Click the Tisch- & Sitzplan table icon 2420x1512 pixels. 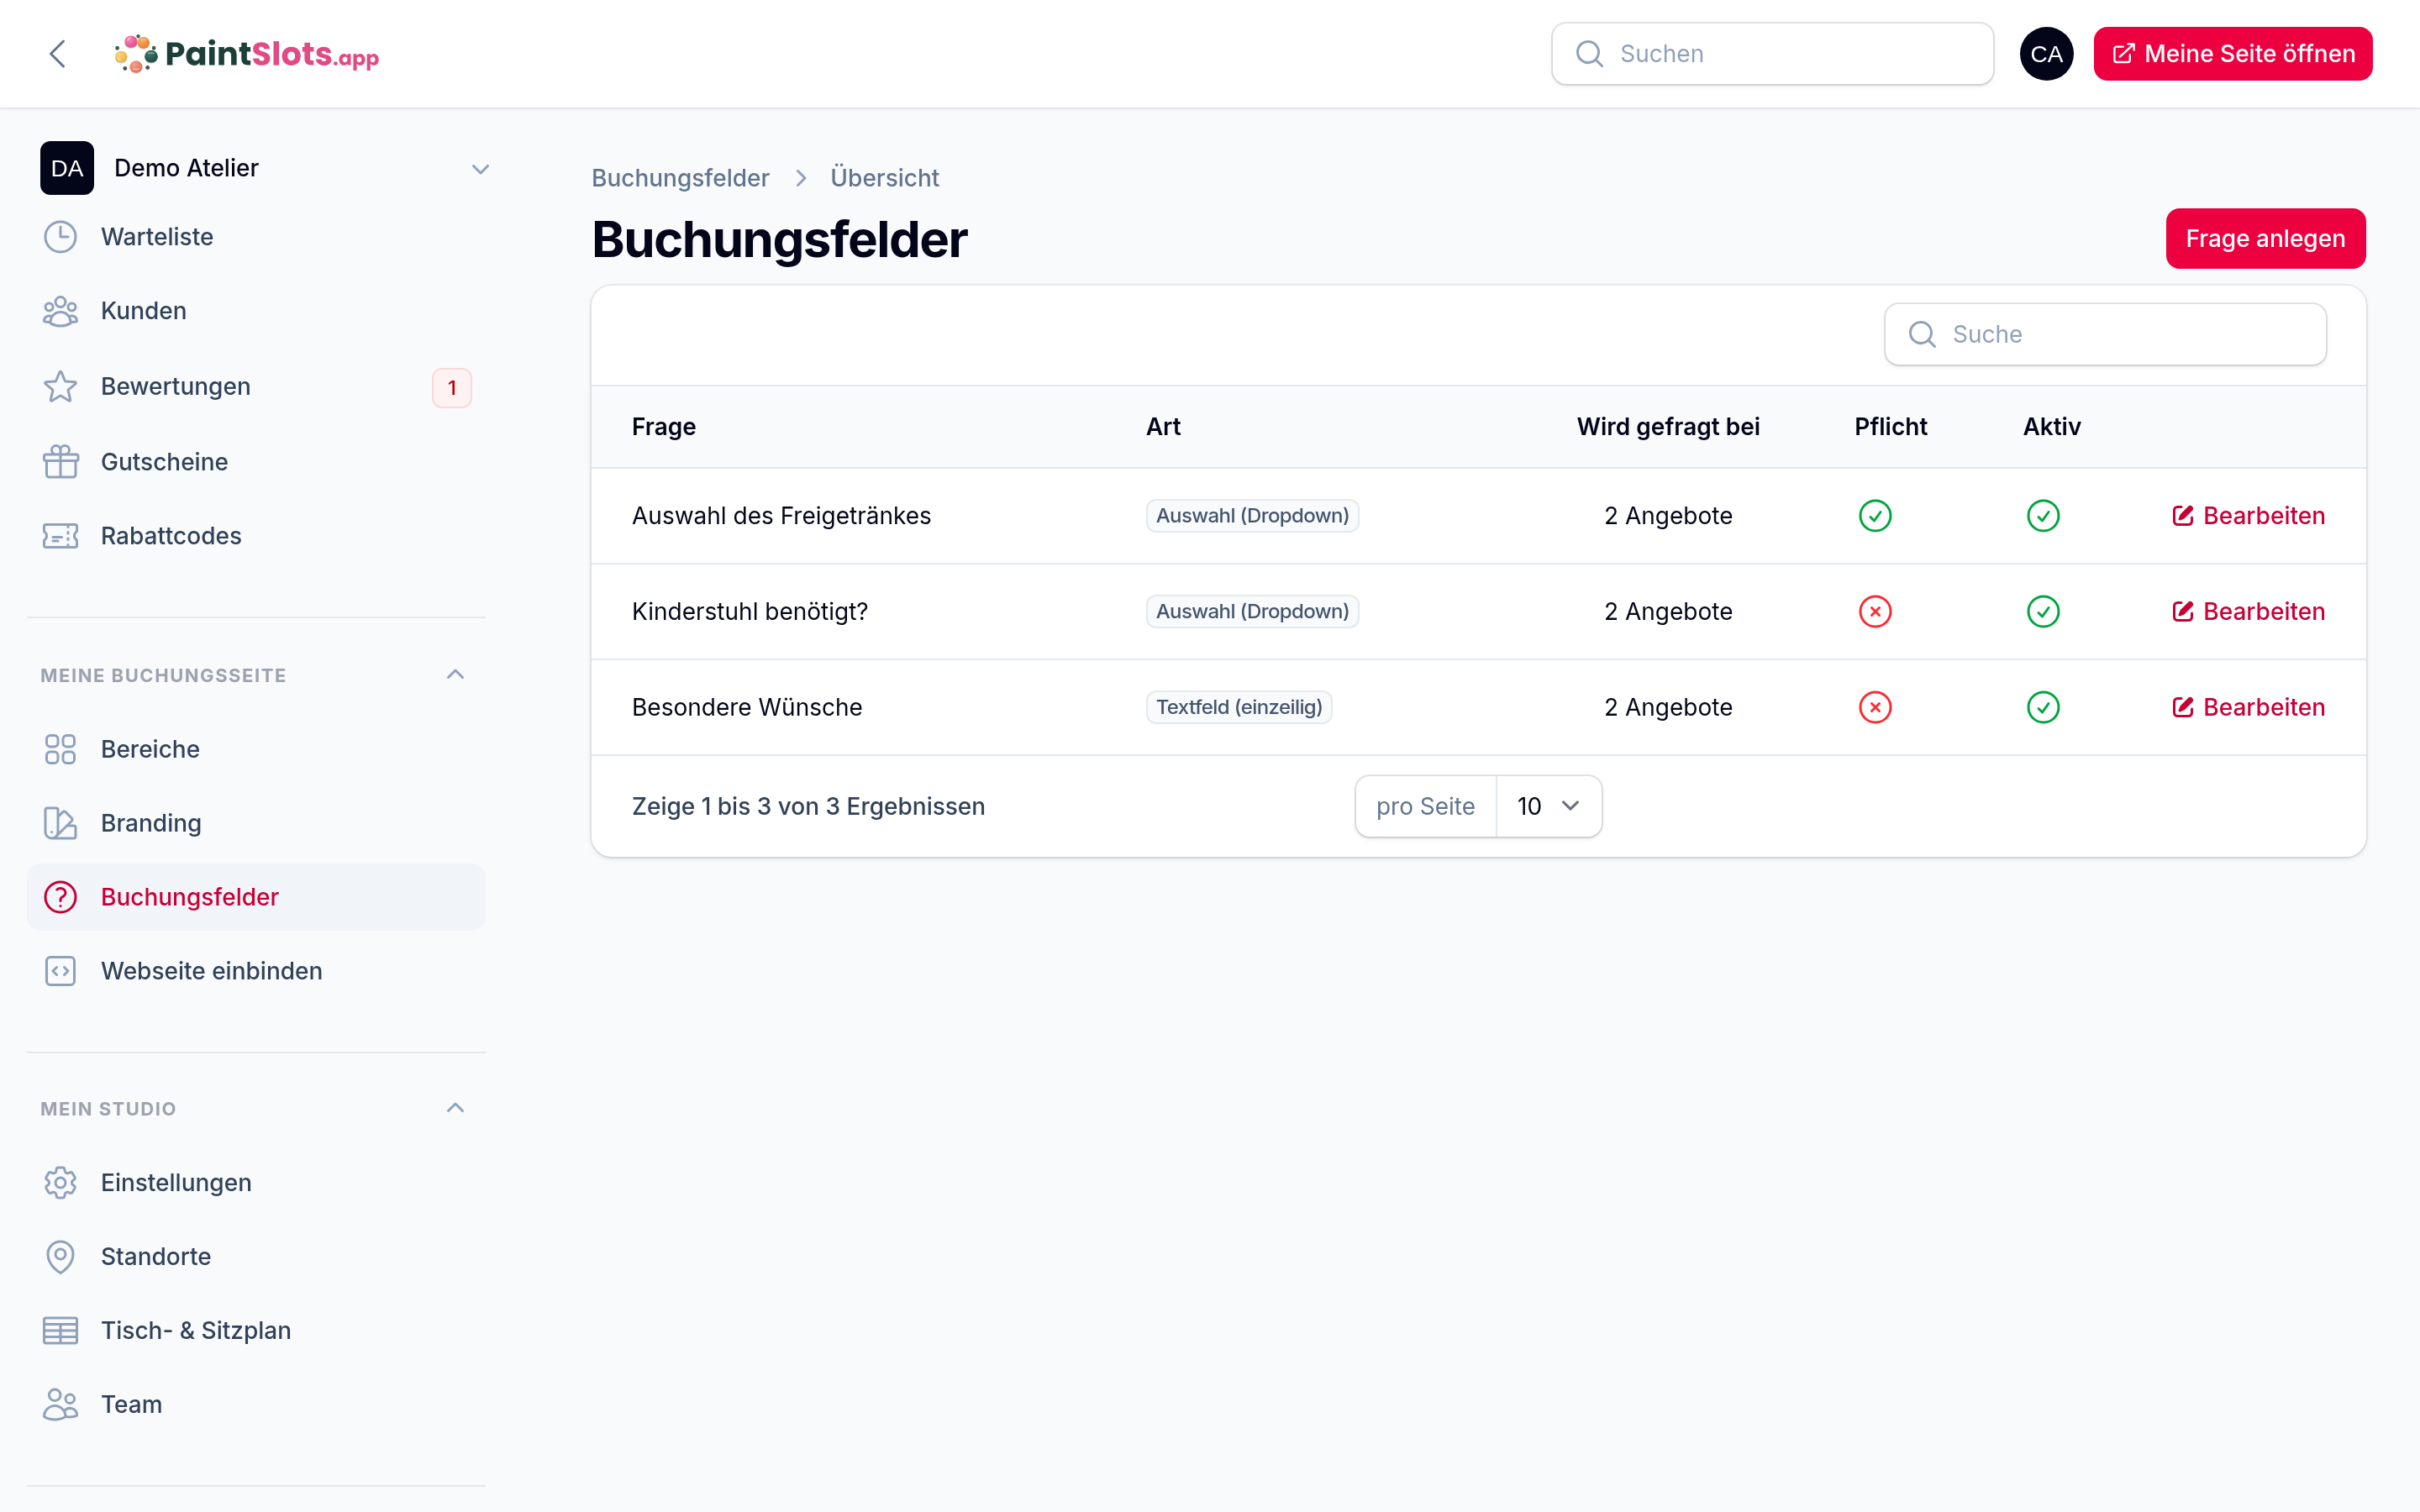60,1330
